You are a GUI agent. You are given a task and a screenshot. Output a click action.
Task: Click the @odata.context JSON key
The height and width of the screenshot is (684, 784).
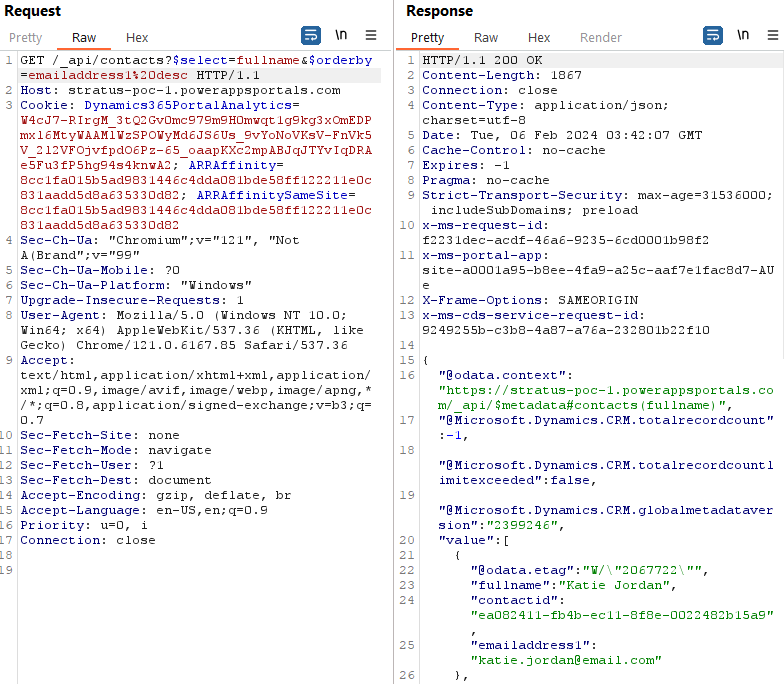pos(502,376)
